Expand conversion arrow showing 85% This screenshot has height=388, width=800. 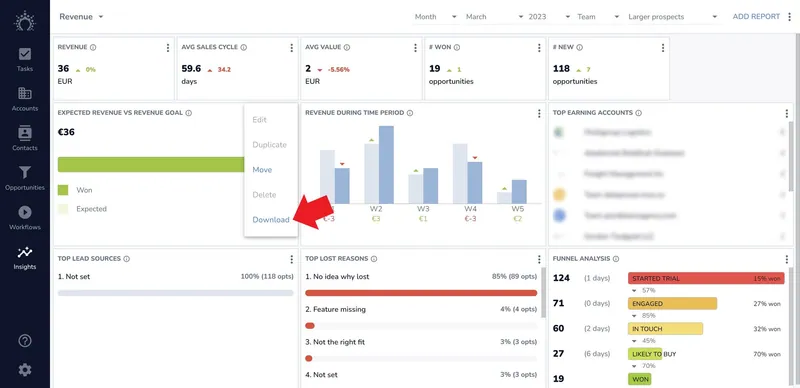click(x=634, y=316)
